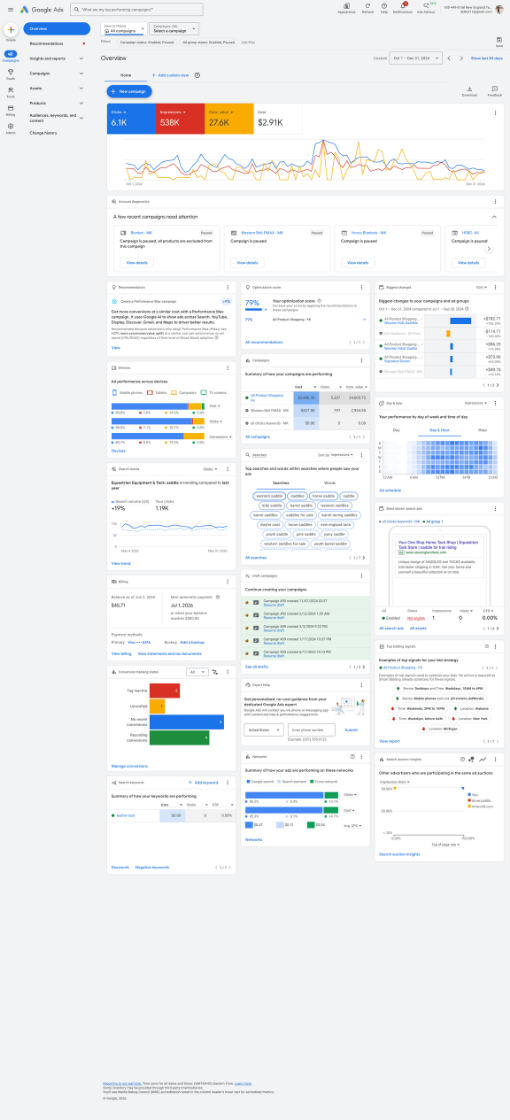Click the New campaign button
510x1120 pixels.
(129, 91)
